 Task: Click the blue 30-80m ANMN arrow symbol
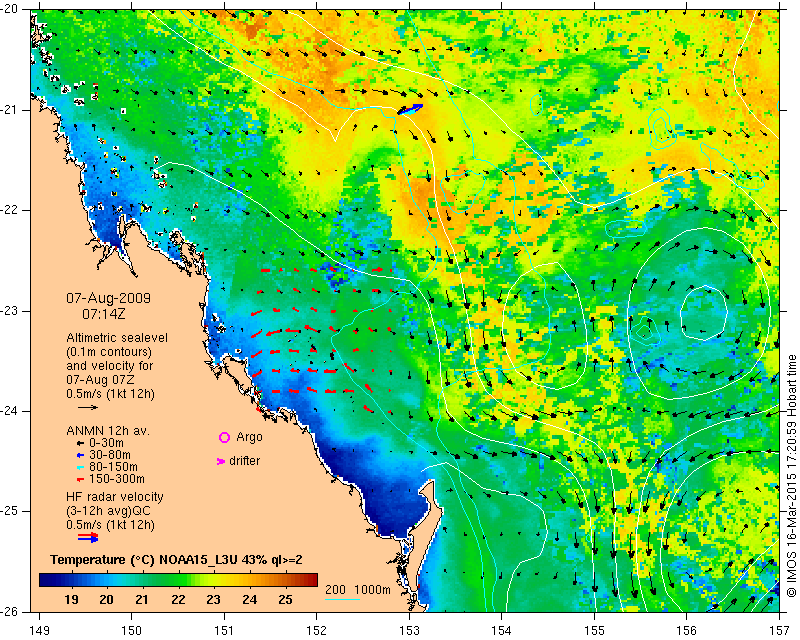(80, 455)
